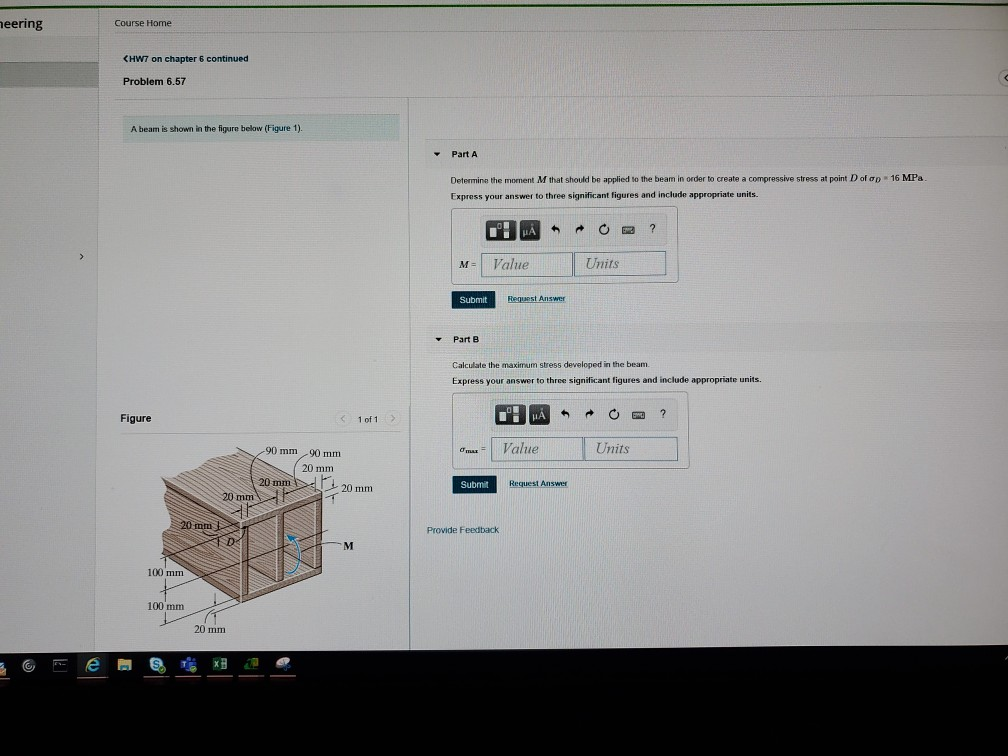Submit the Part A answer
Image resolution: width=1008 pixels, height=756 pixels.
pyautogui.click(x=472, y=299)
